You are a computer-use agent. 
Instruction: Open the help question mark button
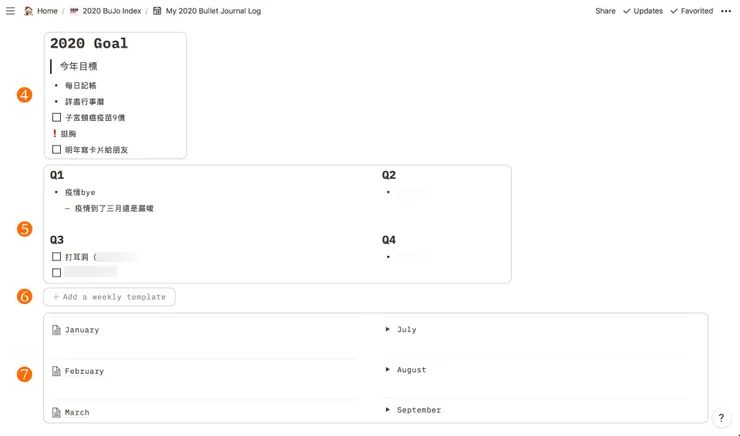tap(721, 419)
